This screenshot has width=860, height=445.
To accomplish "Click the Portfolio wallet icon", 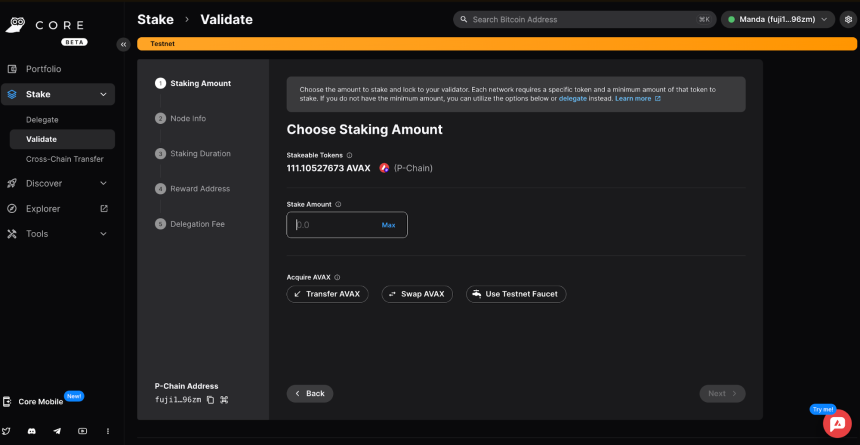I will 12,69.
